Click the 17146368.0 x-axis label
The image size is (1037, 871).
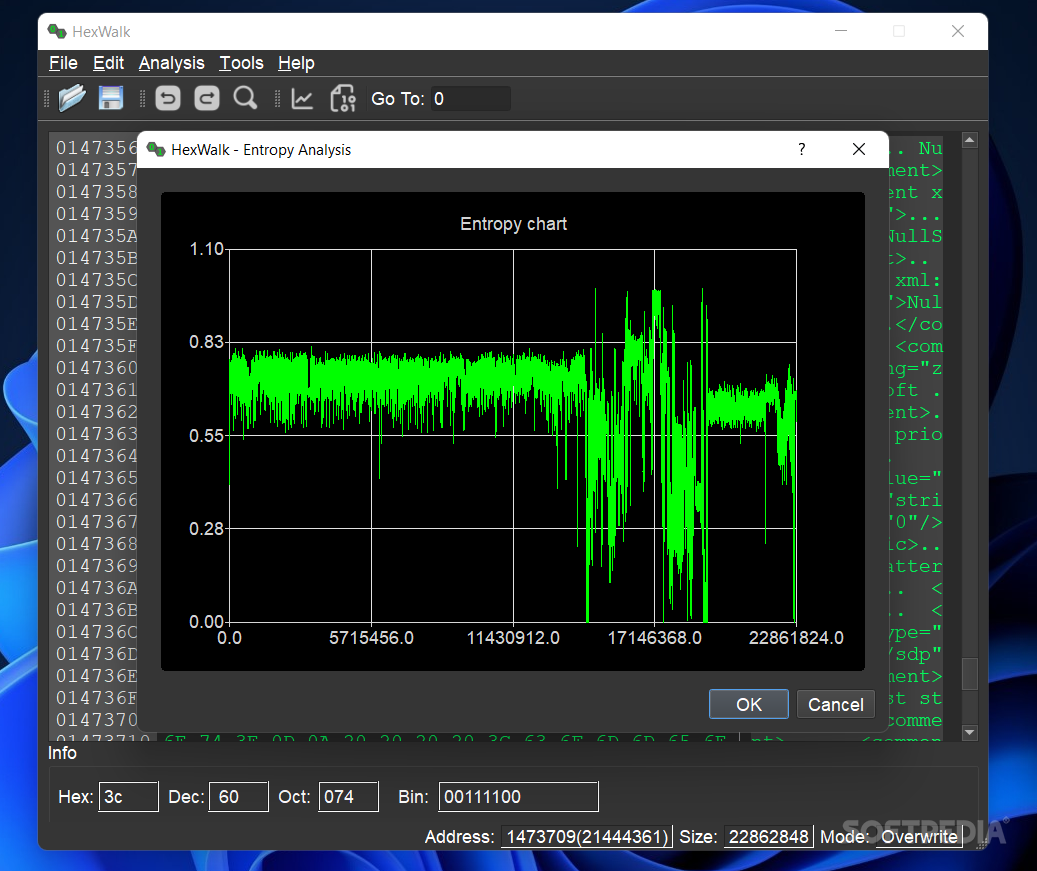(655, 638)
